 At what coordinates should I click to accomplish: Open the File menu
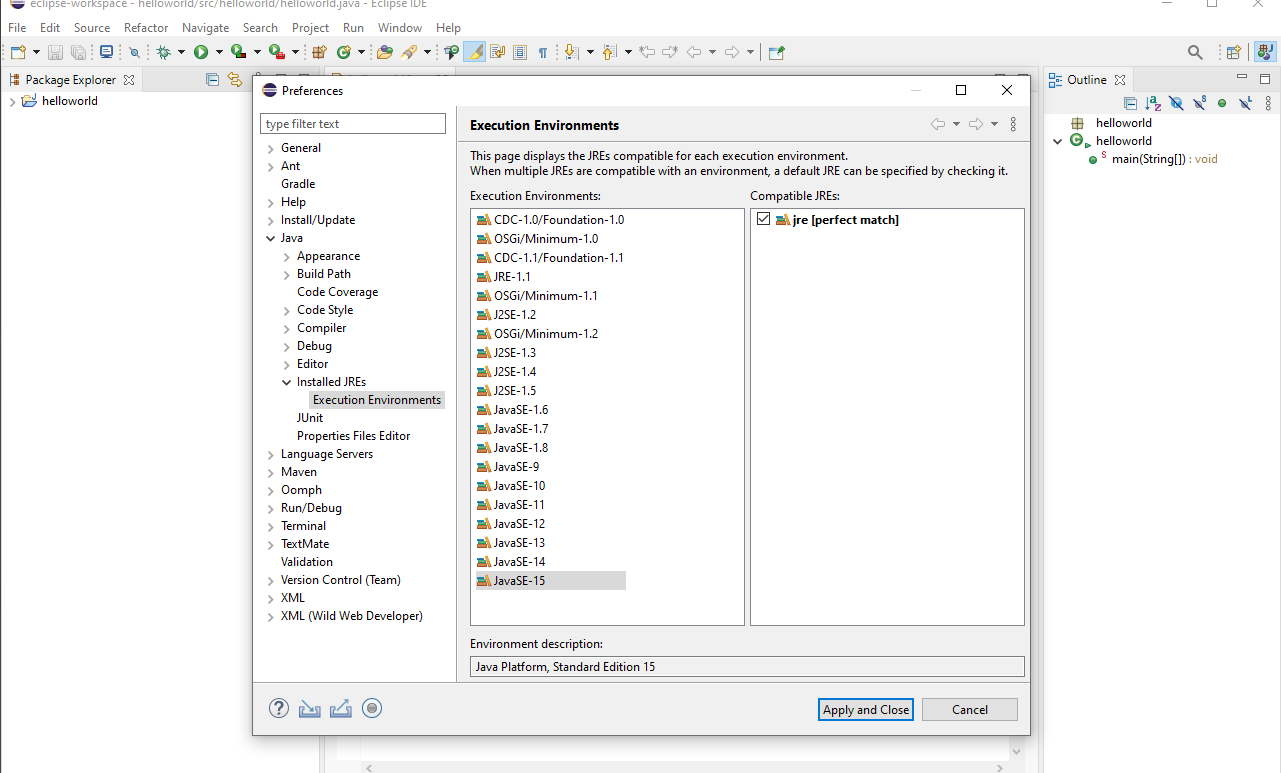[17, 28]
